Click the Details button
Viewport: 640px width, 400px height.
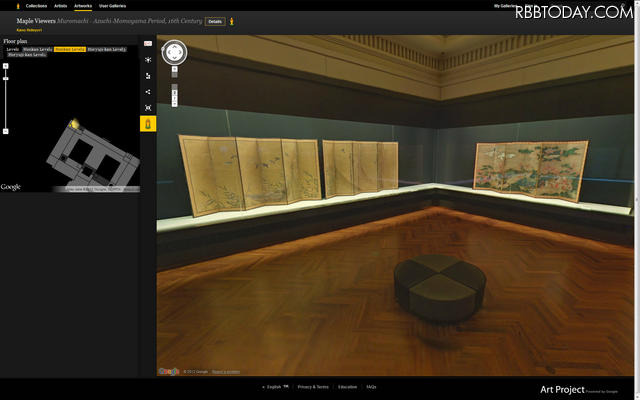[215, 22]
